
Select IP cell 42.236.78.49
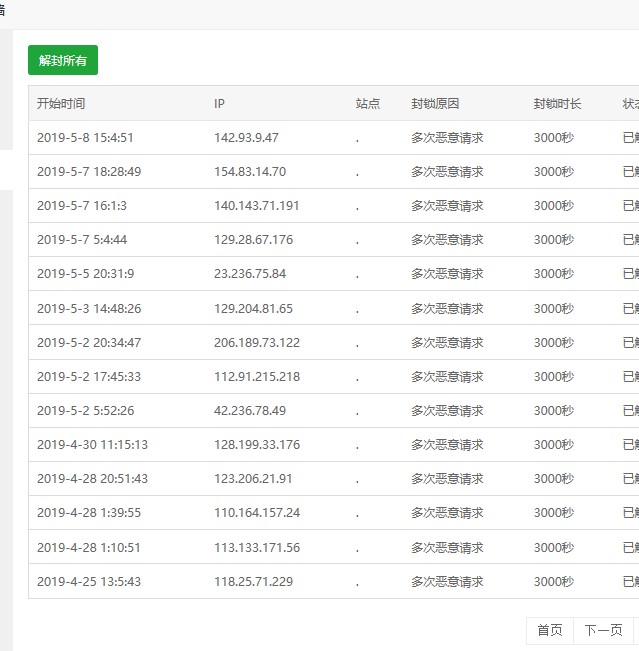pos(250,411)
